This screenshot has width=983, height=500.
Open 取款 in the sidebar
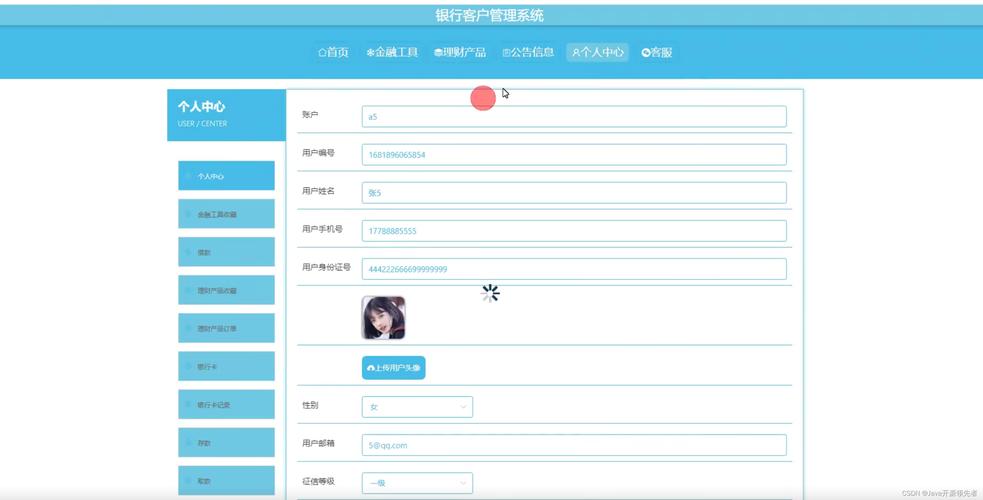(x=226, y=481)
